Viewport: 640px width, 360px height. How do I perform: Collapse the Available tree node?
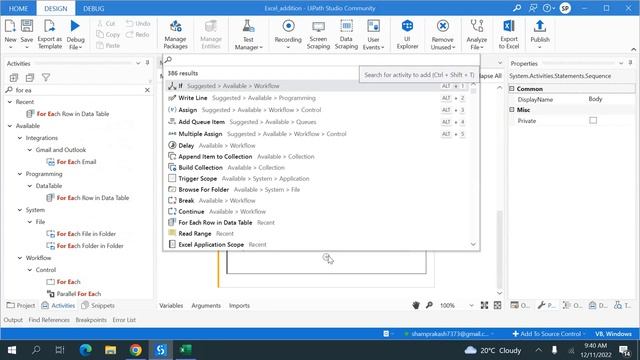(x=10, y=126)
